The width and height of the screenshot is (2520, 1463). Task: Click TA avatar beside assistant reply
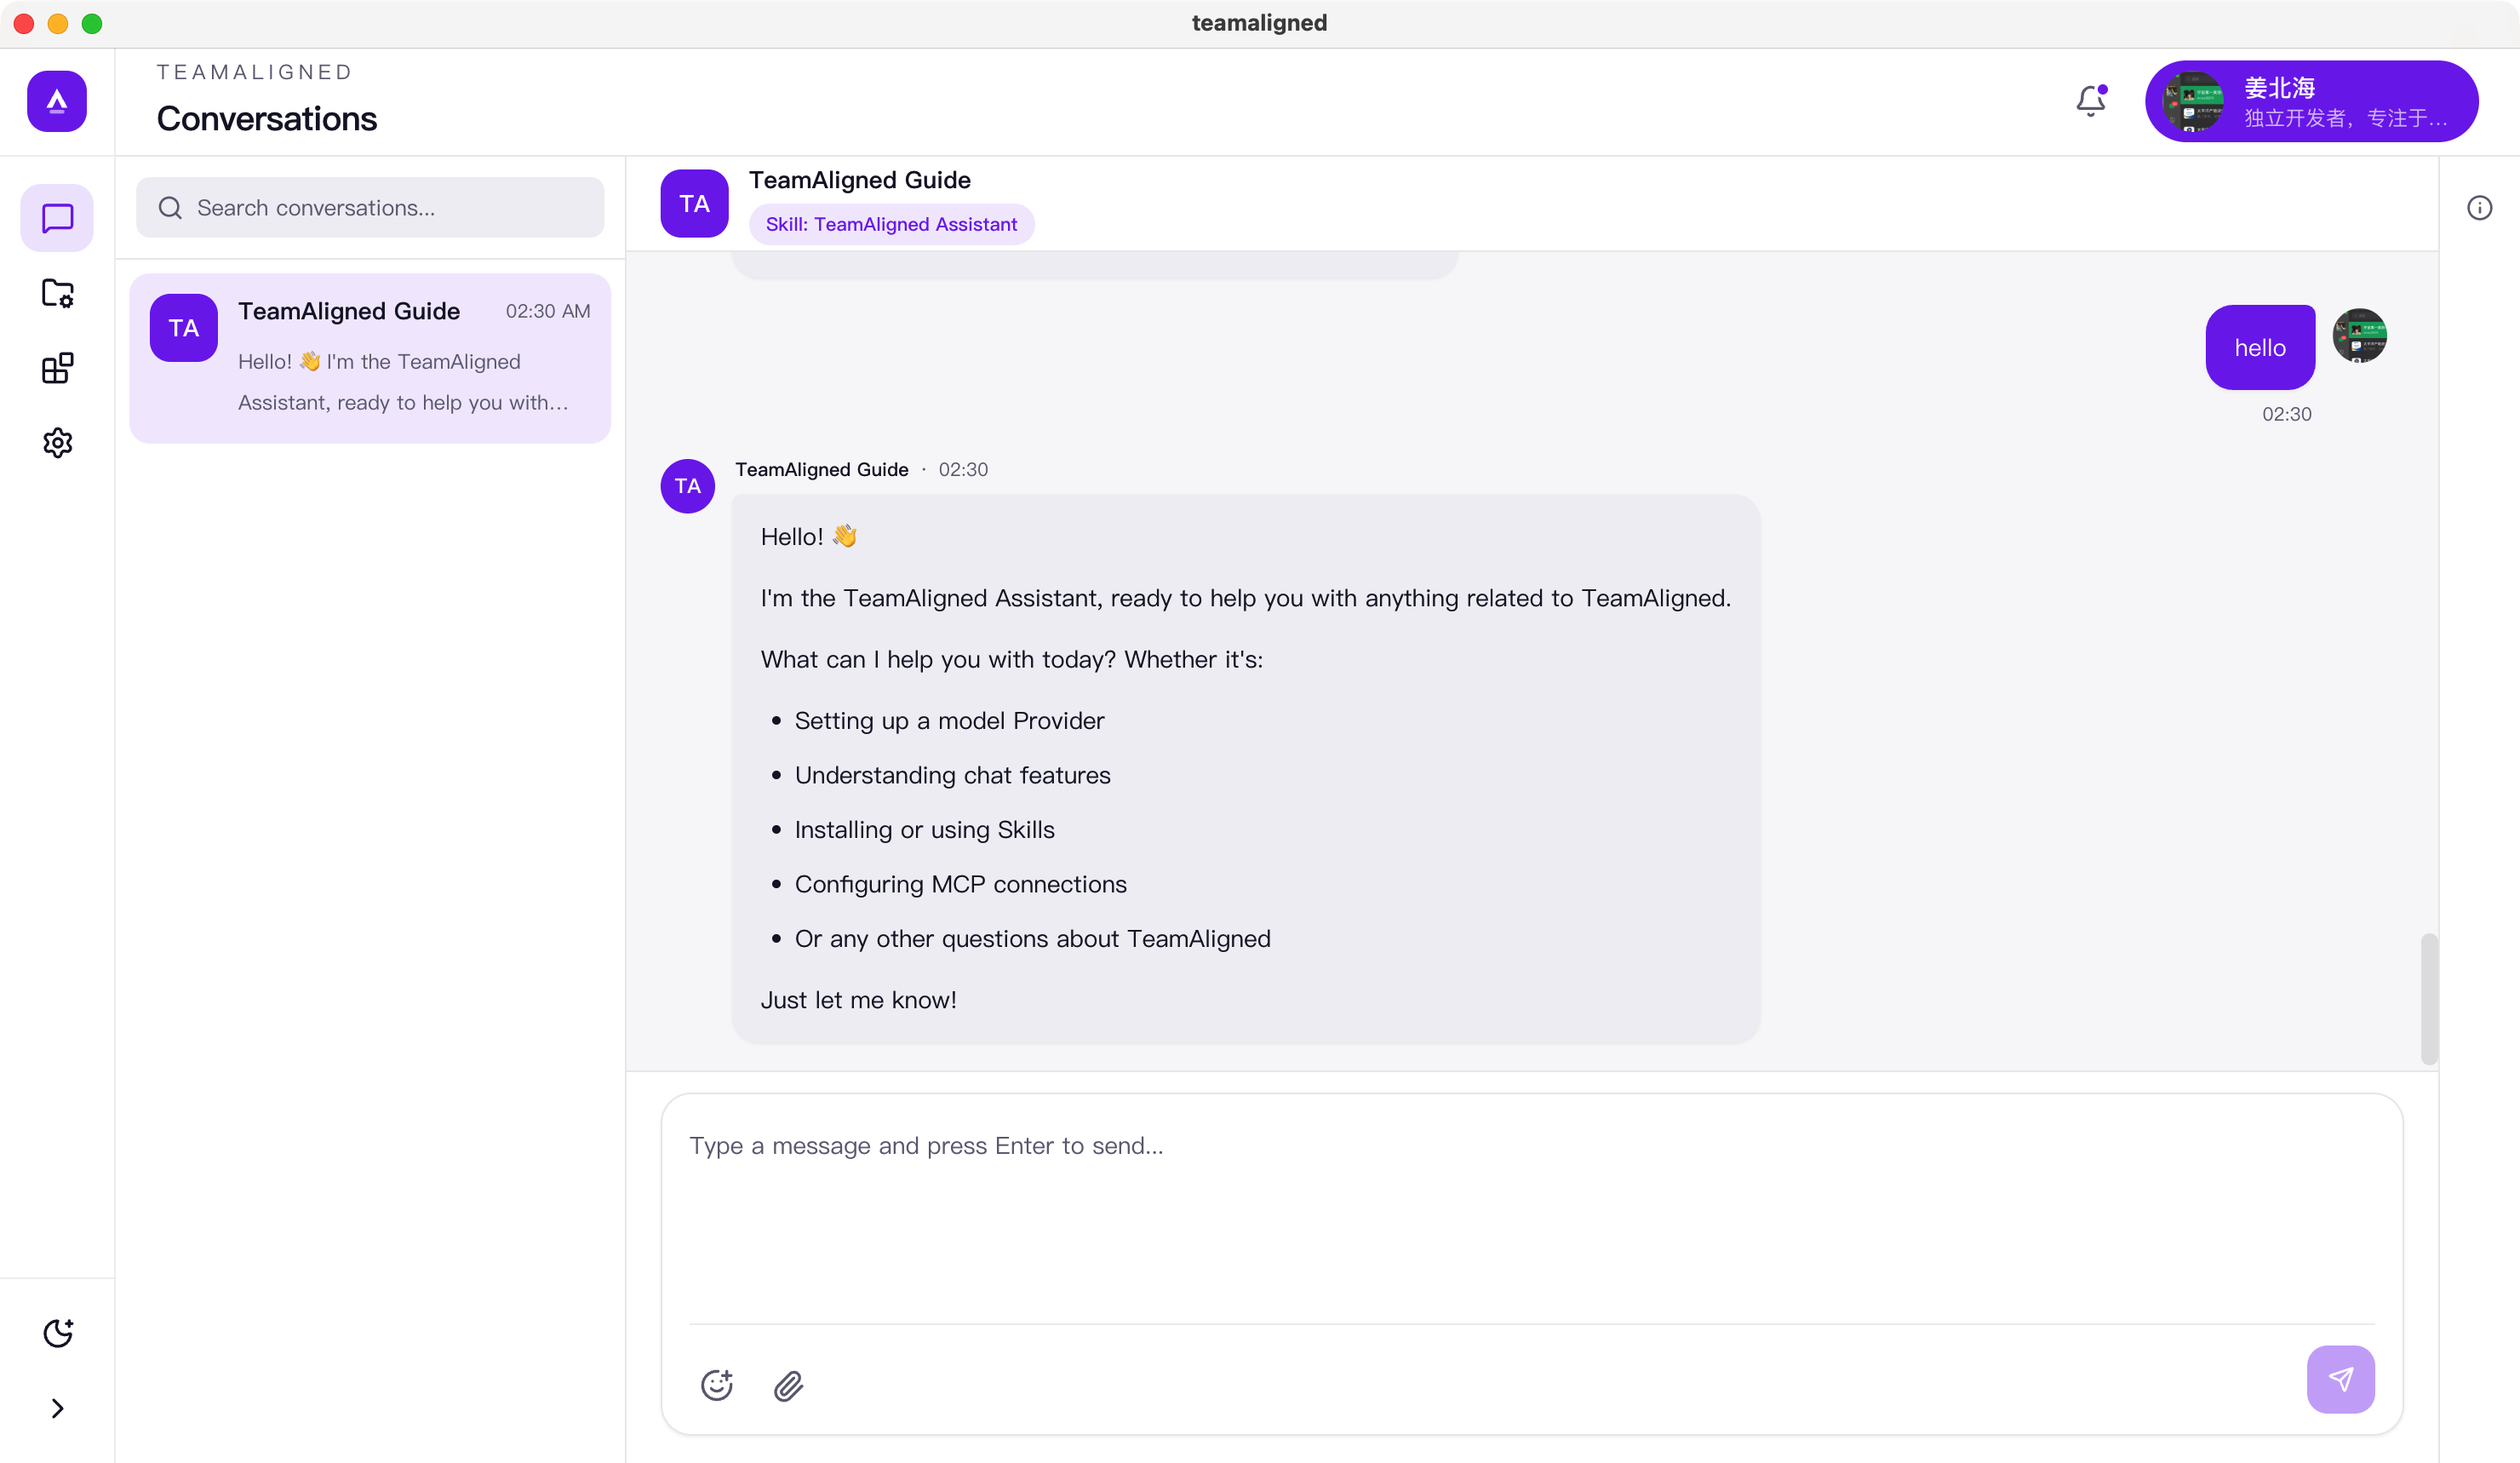pos(688,486)
